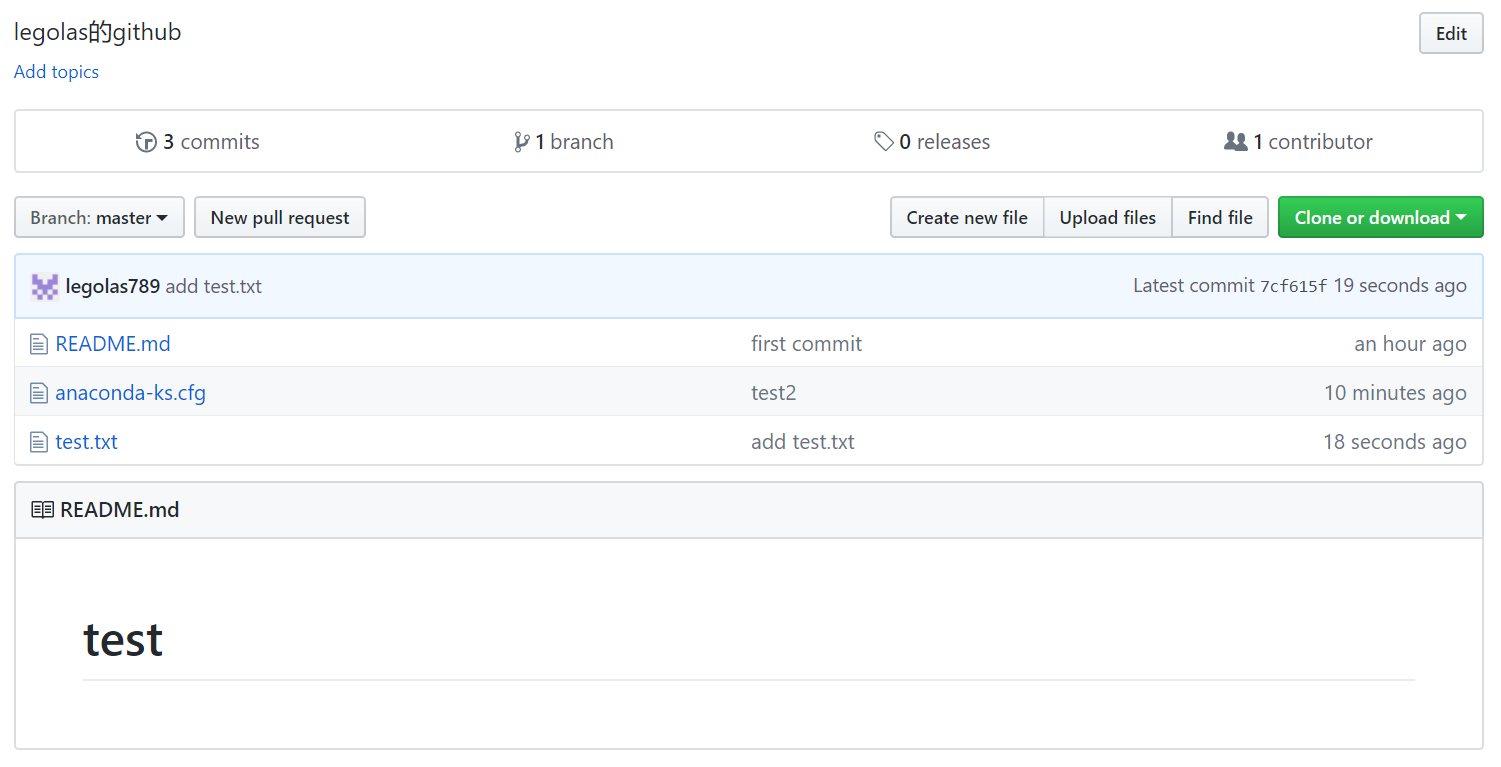
Task: Click the 'legolas的github' description text
Action: pos(98,33)
